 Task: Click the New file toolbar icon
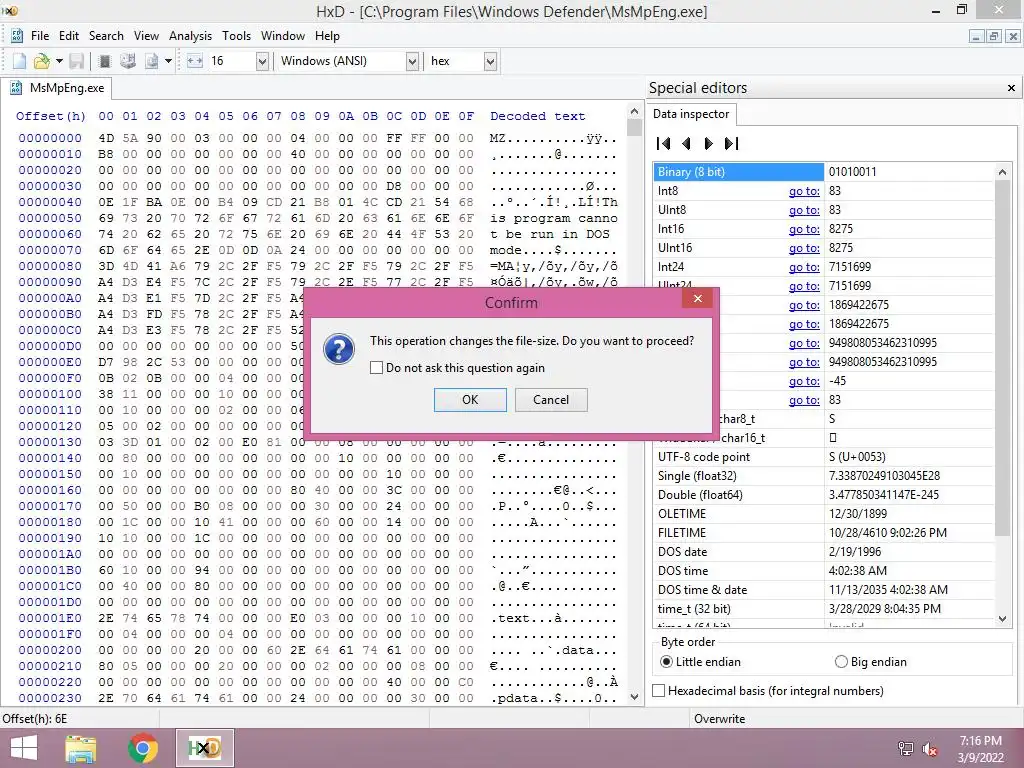click(20, 61)
